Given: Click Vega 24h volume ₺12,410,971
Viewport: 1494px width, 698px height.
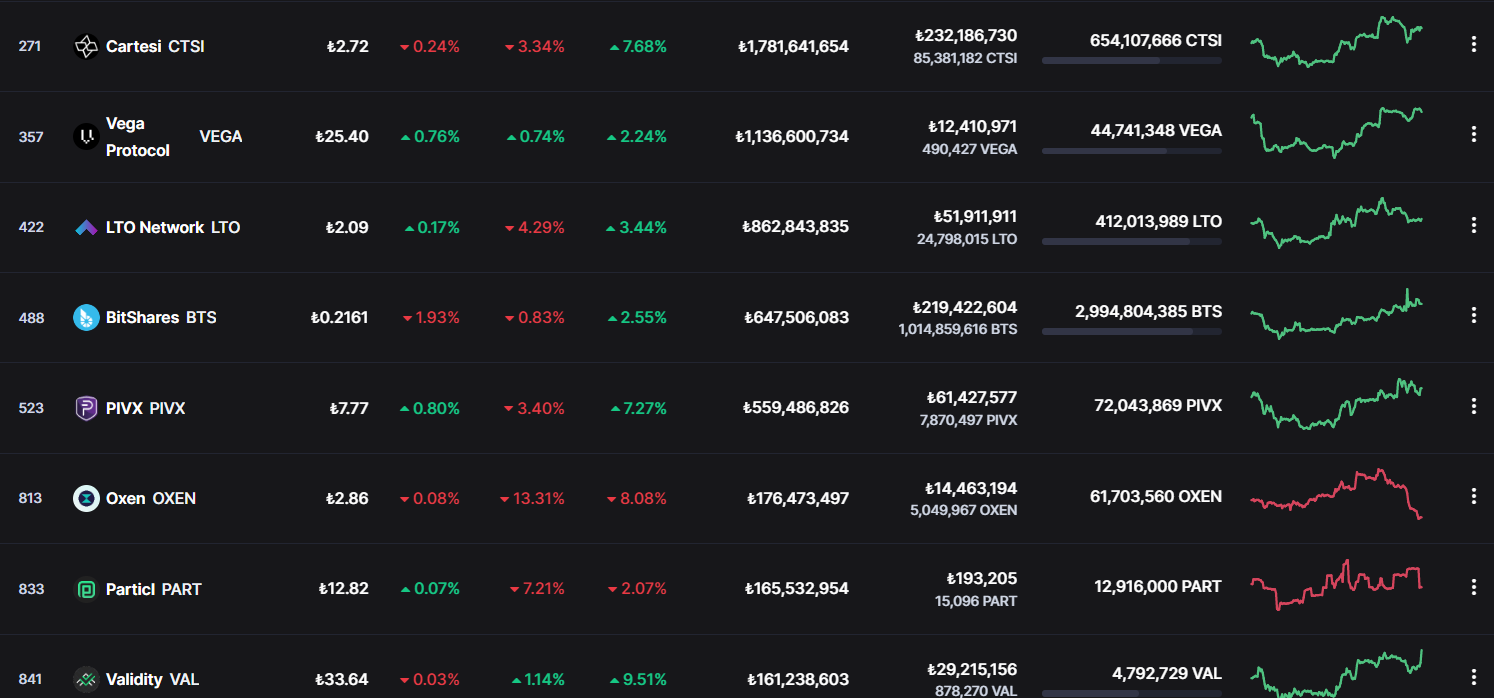Looking at the screenshot, I should (x=972, y=126).
